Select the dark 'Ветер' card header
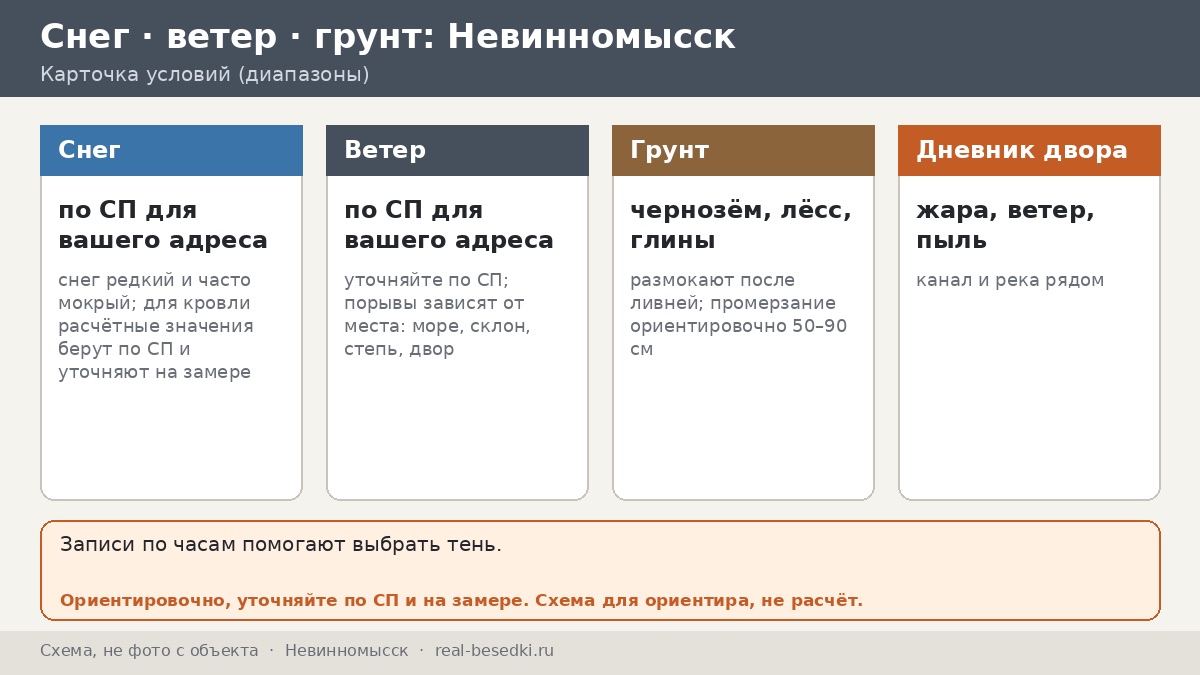The image size is (1200, 675). click(x=457, y=150)
